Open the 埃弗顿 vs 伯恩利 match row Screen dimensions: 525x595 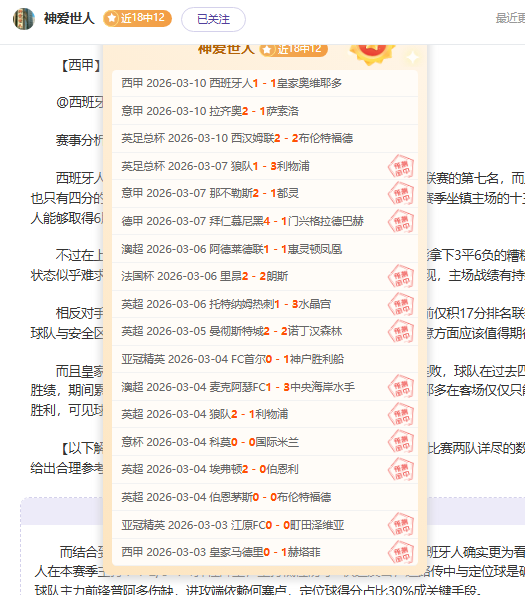click(x=265, y=469)
